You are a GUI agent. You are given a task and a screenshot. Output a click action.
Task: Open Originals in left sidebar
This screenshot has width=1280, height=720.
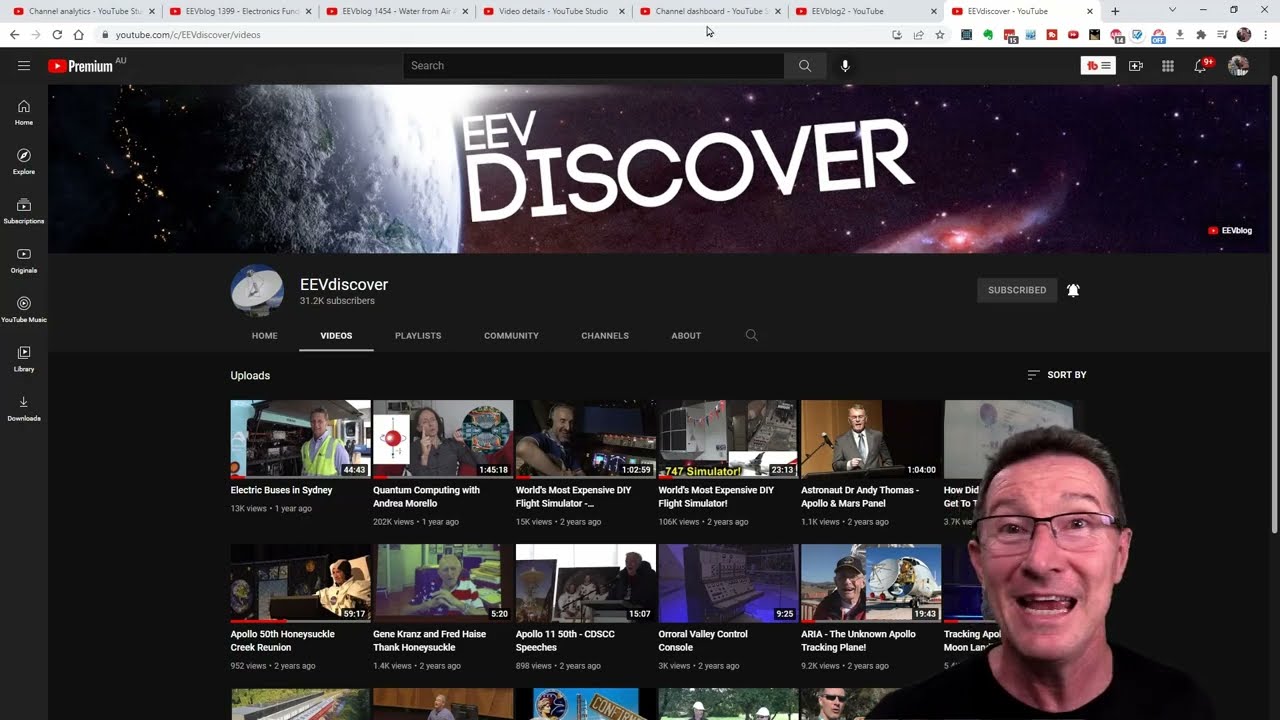pos(24,260)
